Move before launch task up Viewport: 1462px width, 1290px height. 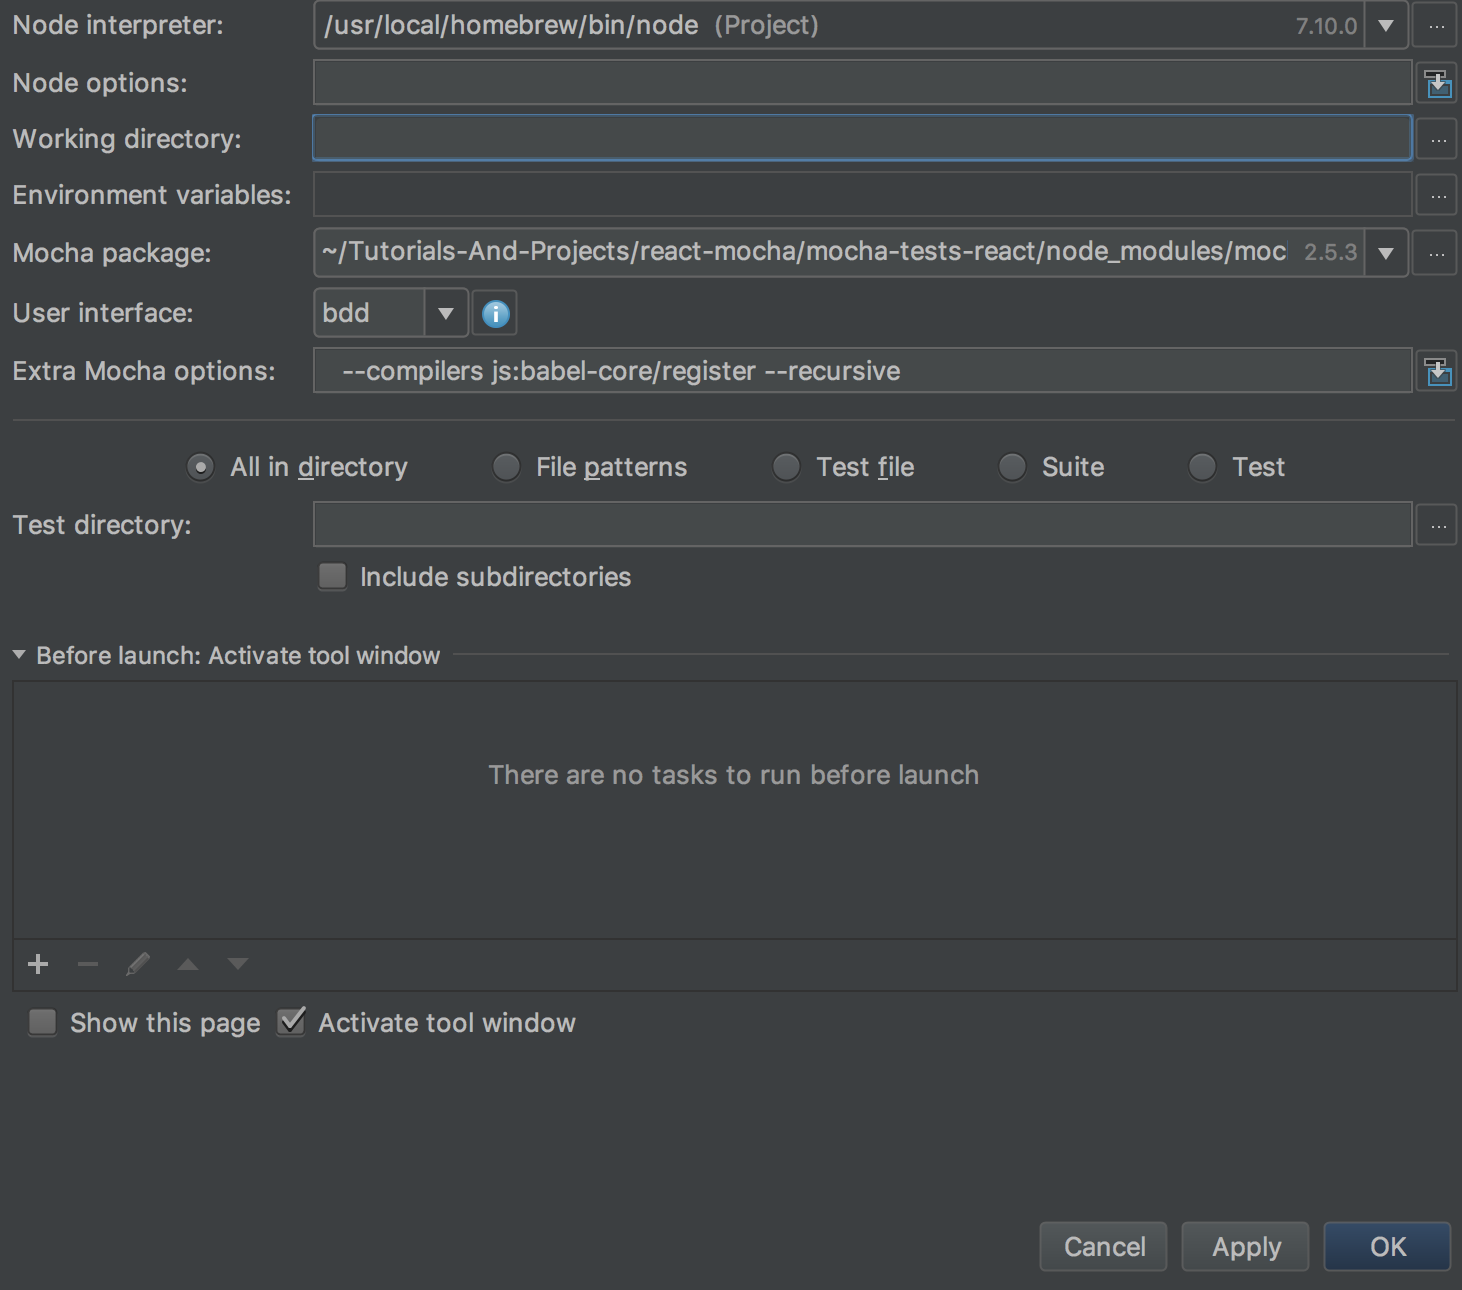[188, 964]
